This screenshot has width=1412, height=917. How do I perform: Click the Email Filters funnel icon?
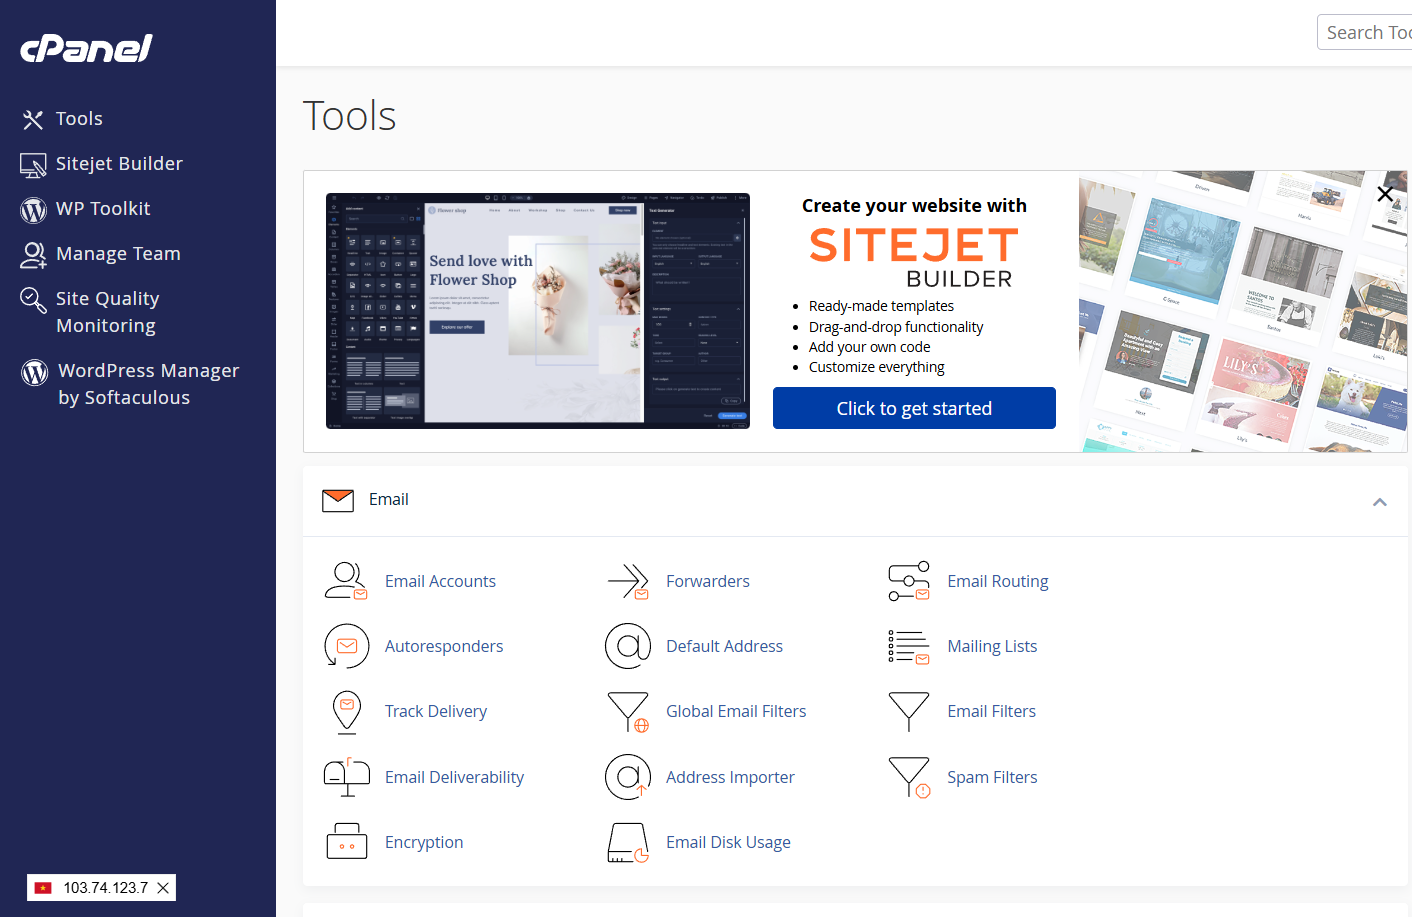click(909, 712)
